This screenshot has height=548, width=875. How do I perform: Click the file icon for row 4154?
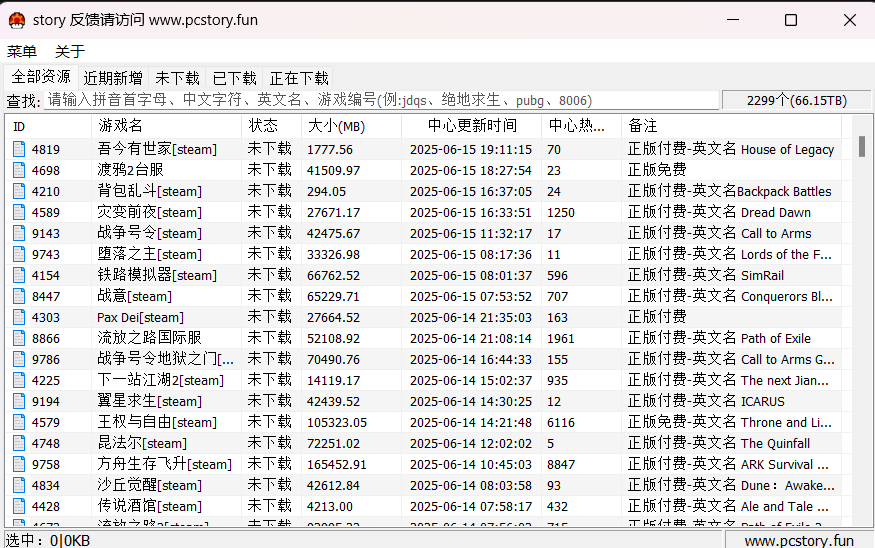[x=19, y=275]
